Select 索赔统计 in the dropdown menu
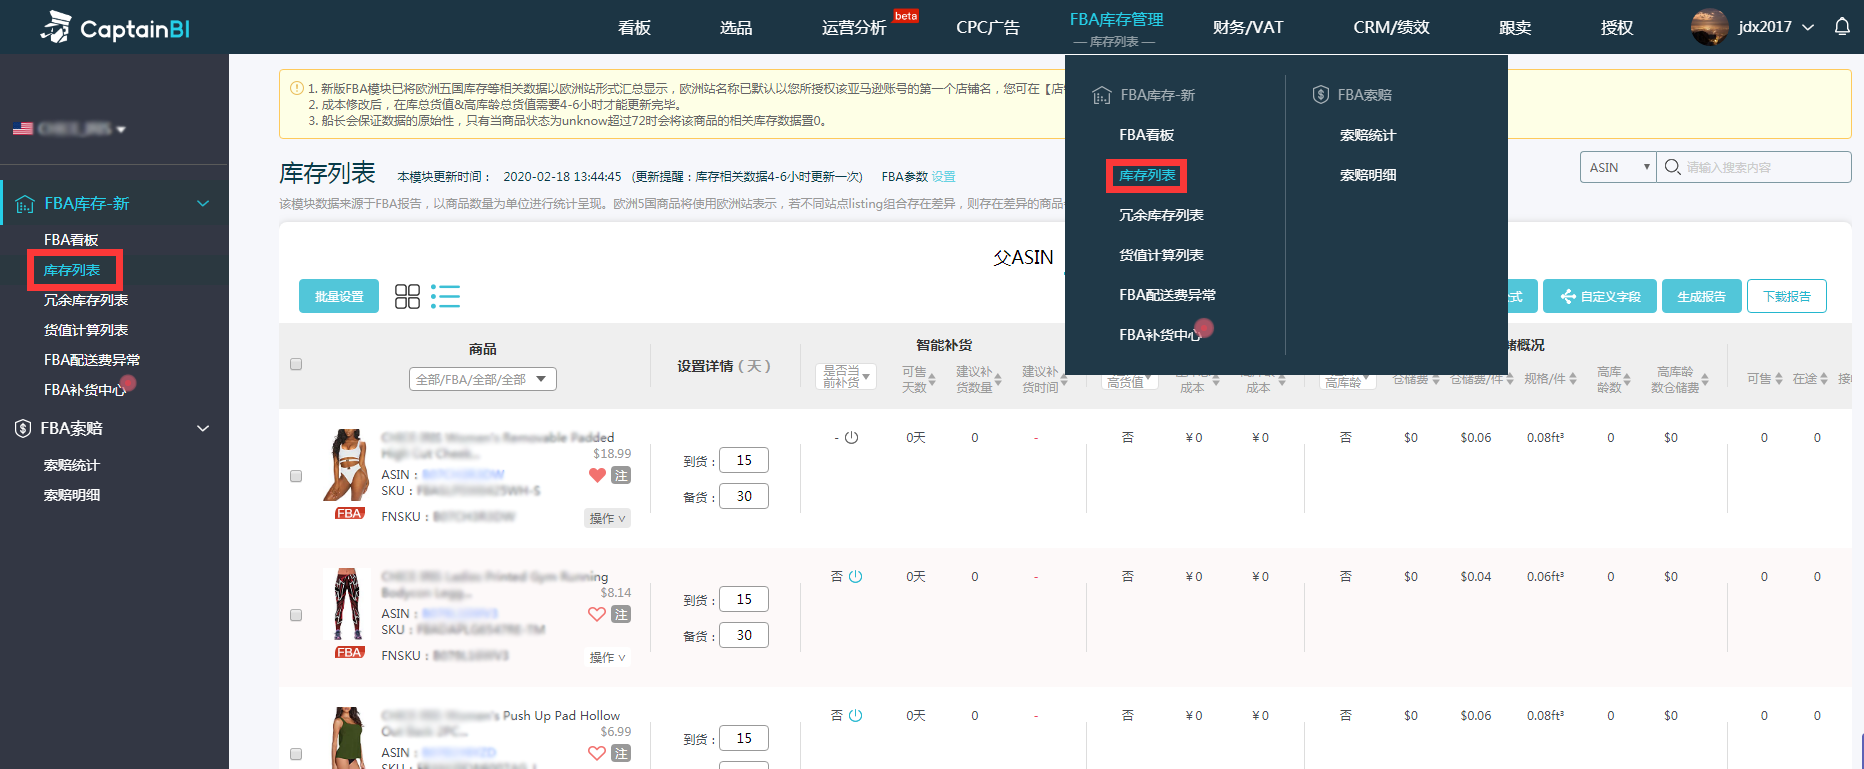This screenshot has height=769, width=1864. 1368,135
